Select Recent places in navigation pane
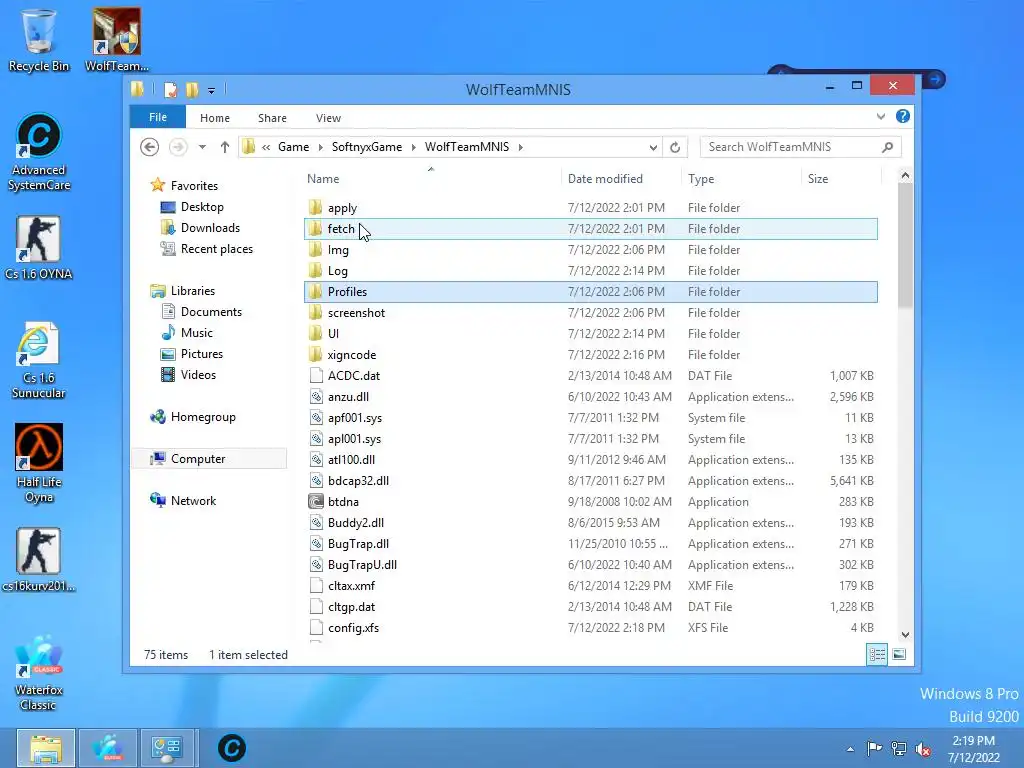This screenshot has width=1024, height=768. click(x=216, y=249)
